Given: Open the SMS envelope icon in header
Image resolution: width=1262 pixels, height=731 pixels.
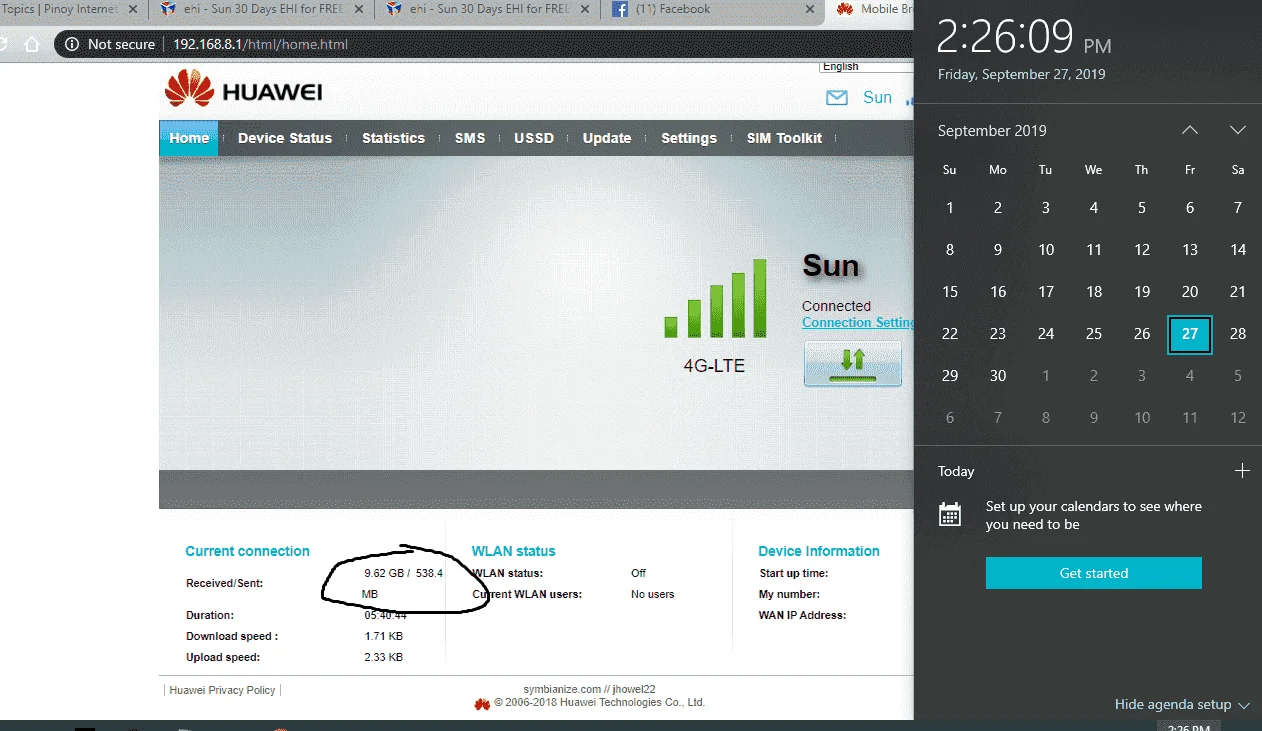Looking at the screenshot, I should (836, 98).
